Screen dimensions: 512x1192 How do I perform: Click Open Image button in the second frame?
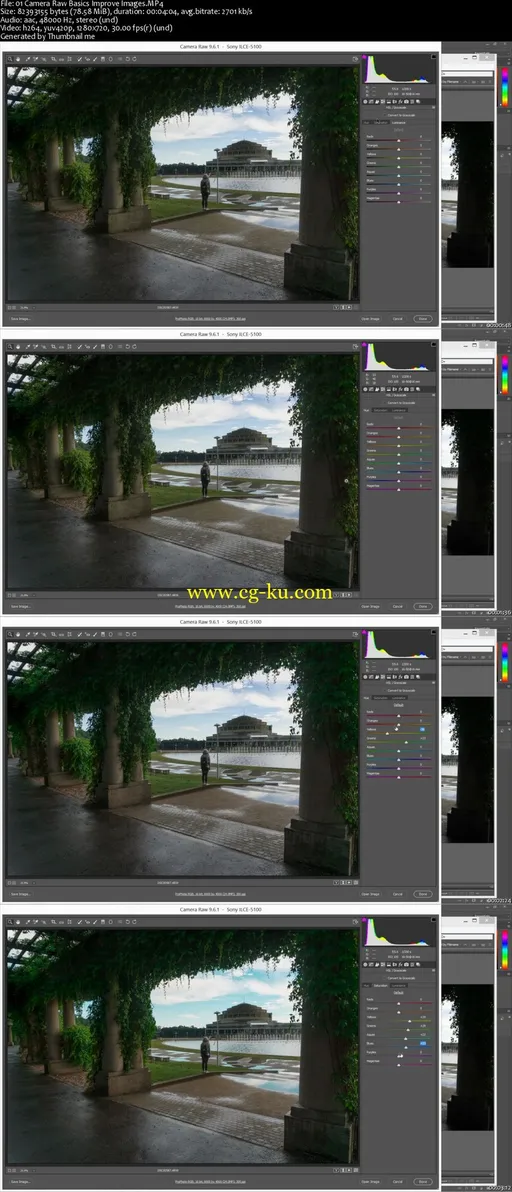point(371,606)
